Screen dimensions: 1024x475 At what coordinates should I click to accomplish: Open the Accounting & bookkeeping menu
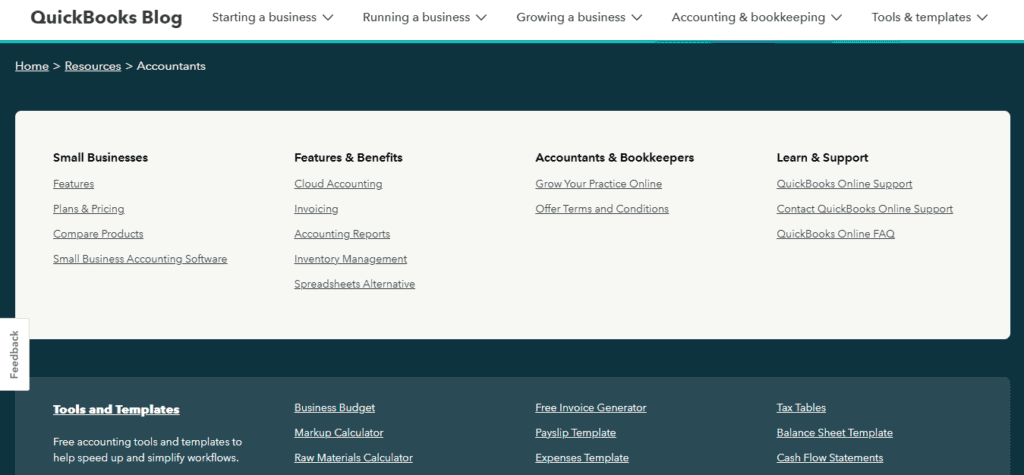[756, 18]
